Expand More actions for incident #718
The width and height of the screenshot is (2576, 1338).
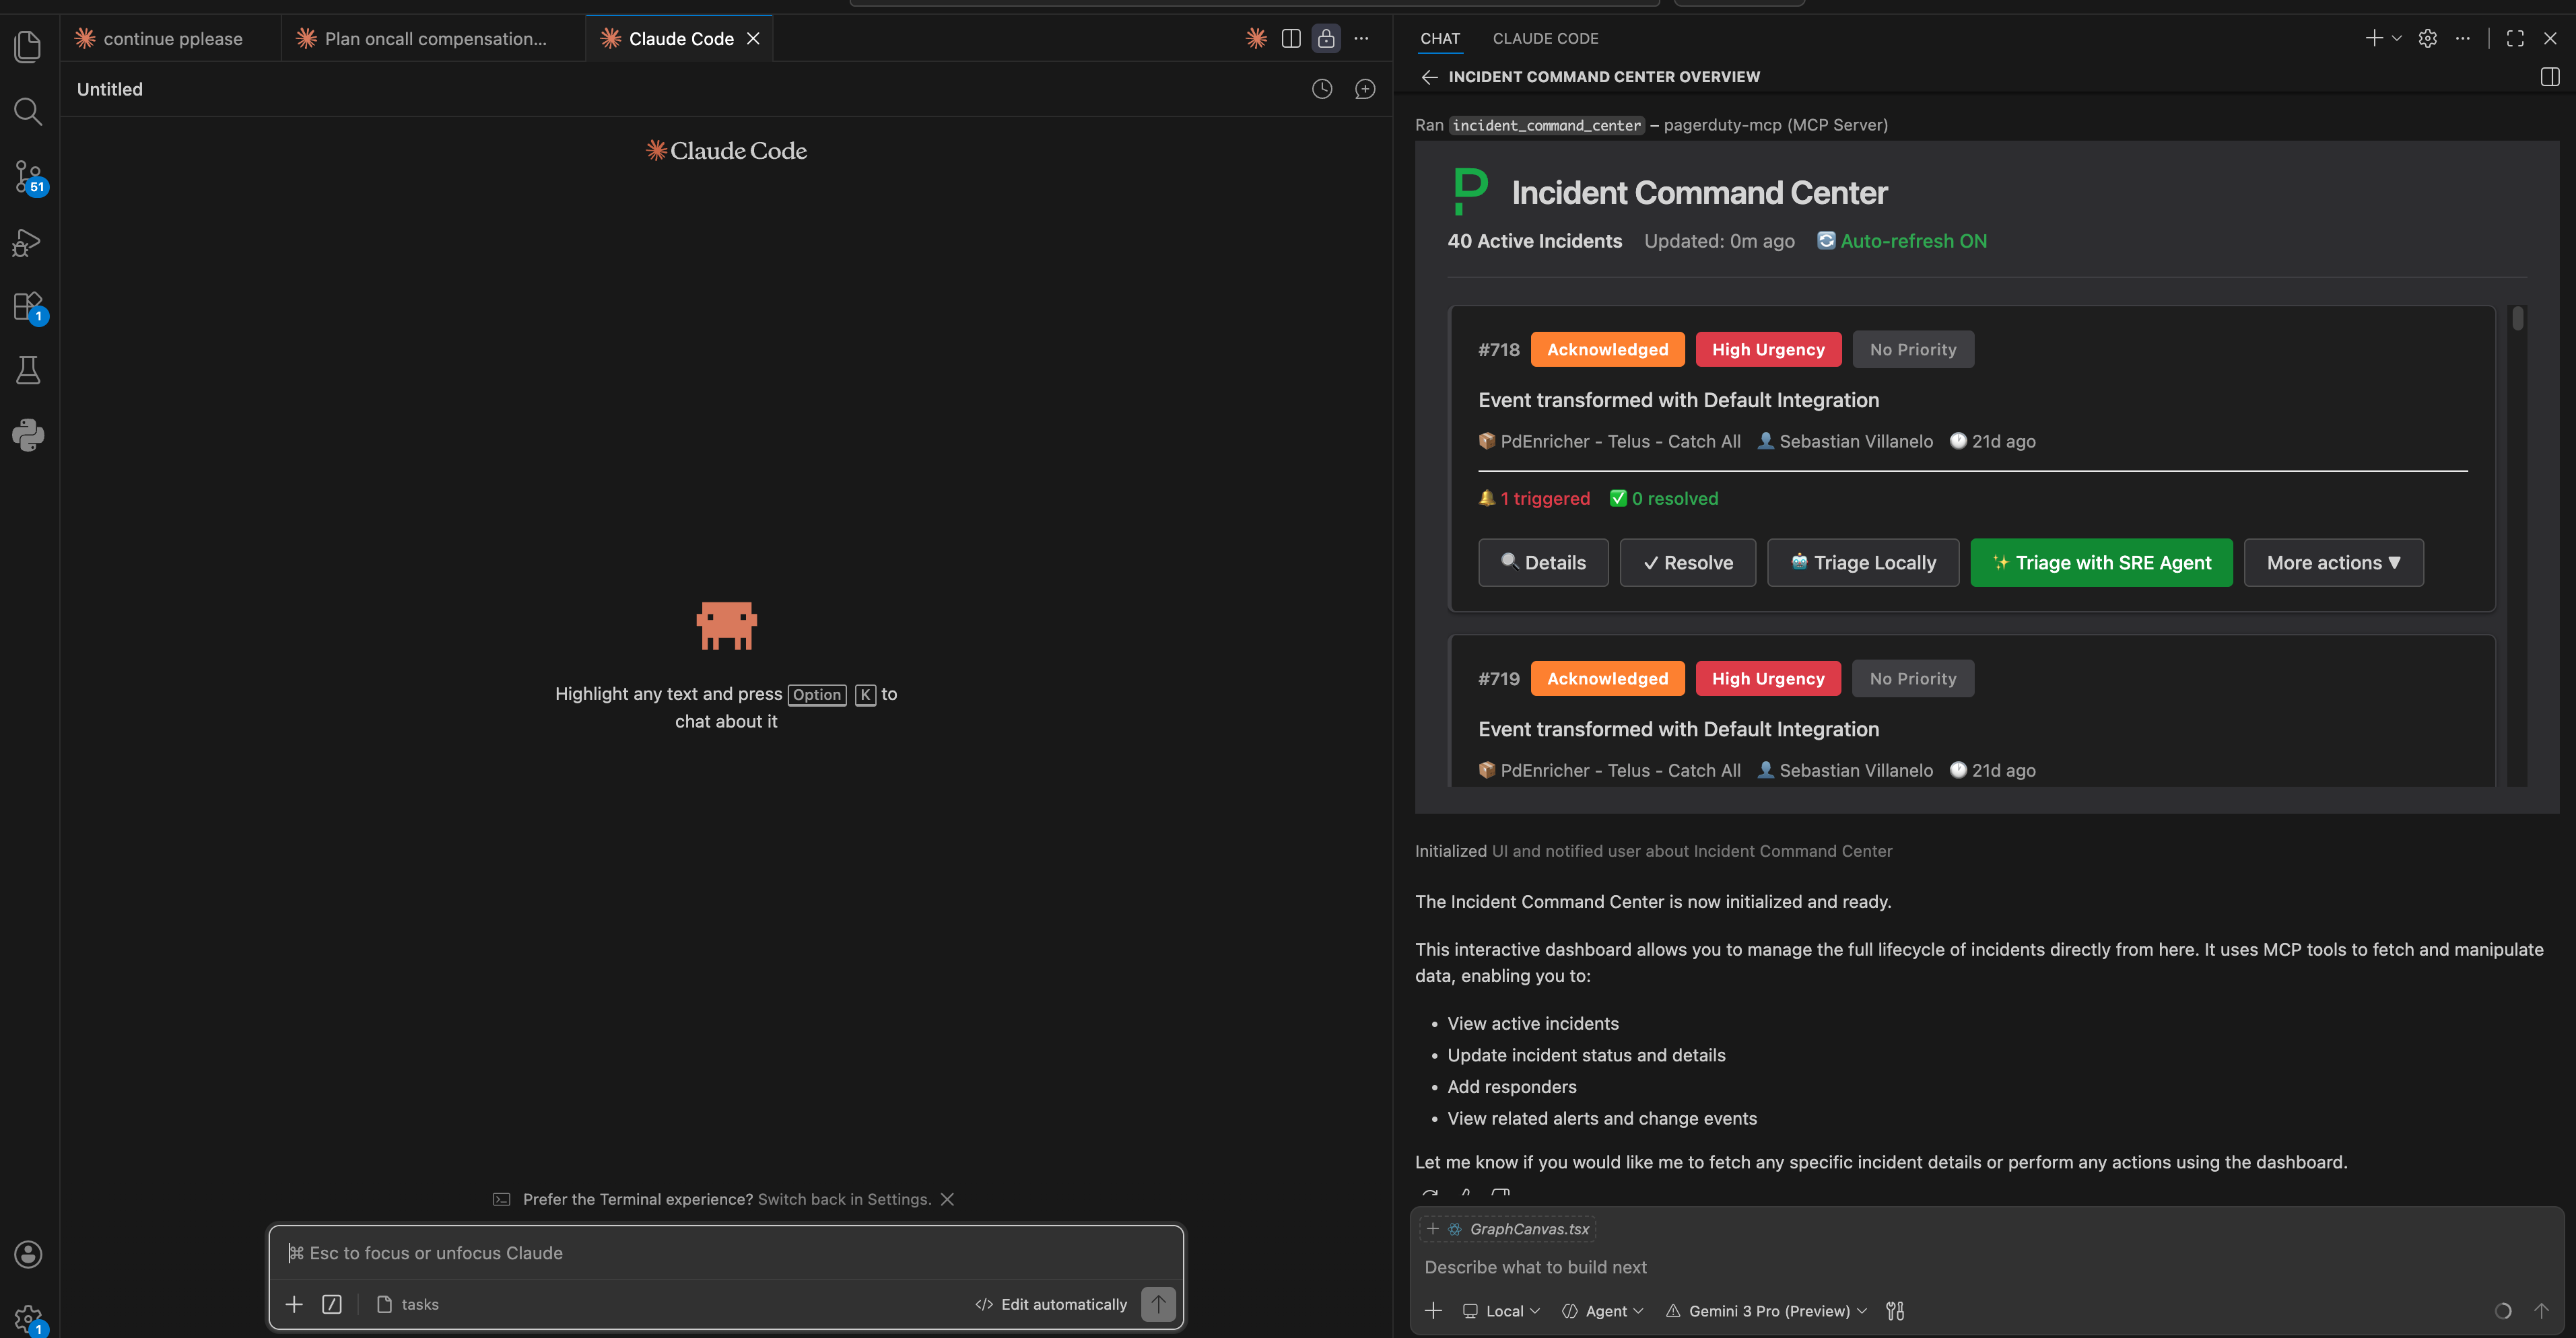point(2333,562)
